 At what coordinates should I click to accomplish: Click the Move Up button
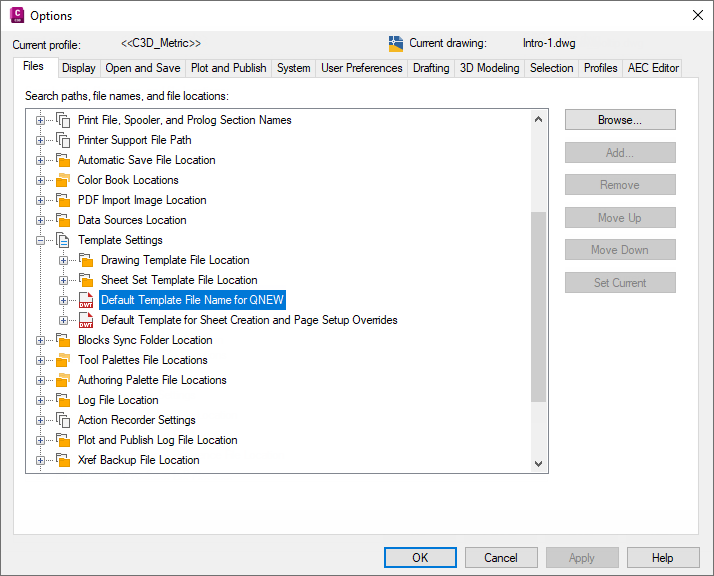pos(620,218)
